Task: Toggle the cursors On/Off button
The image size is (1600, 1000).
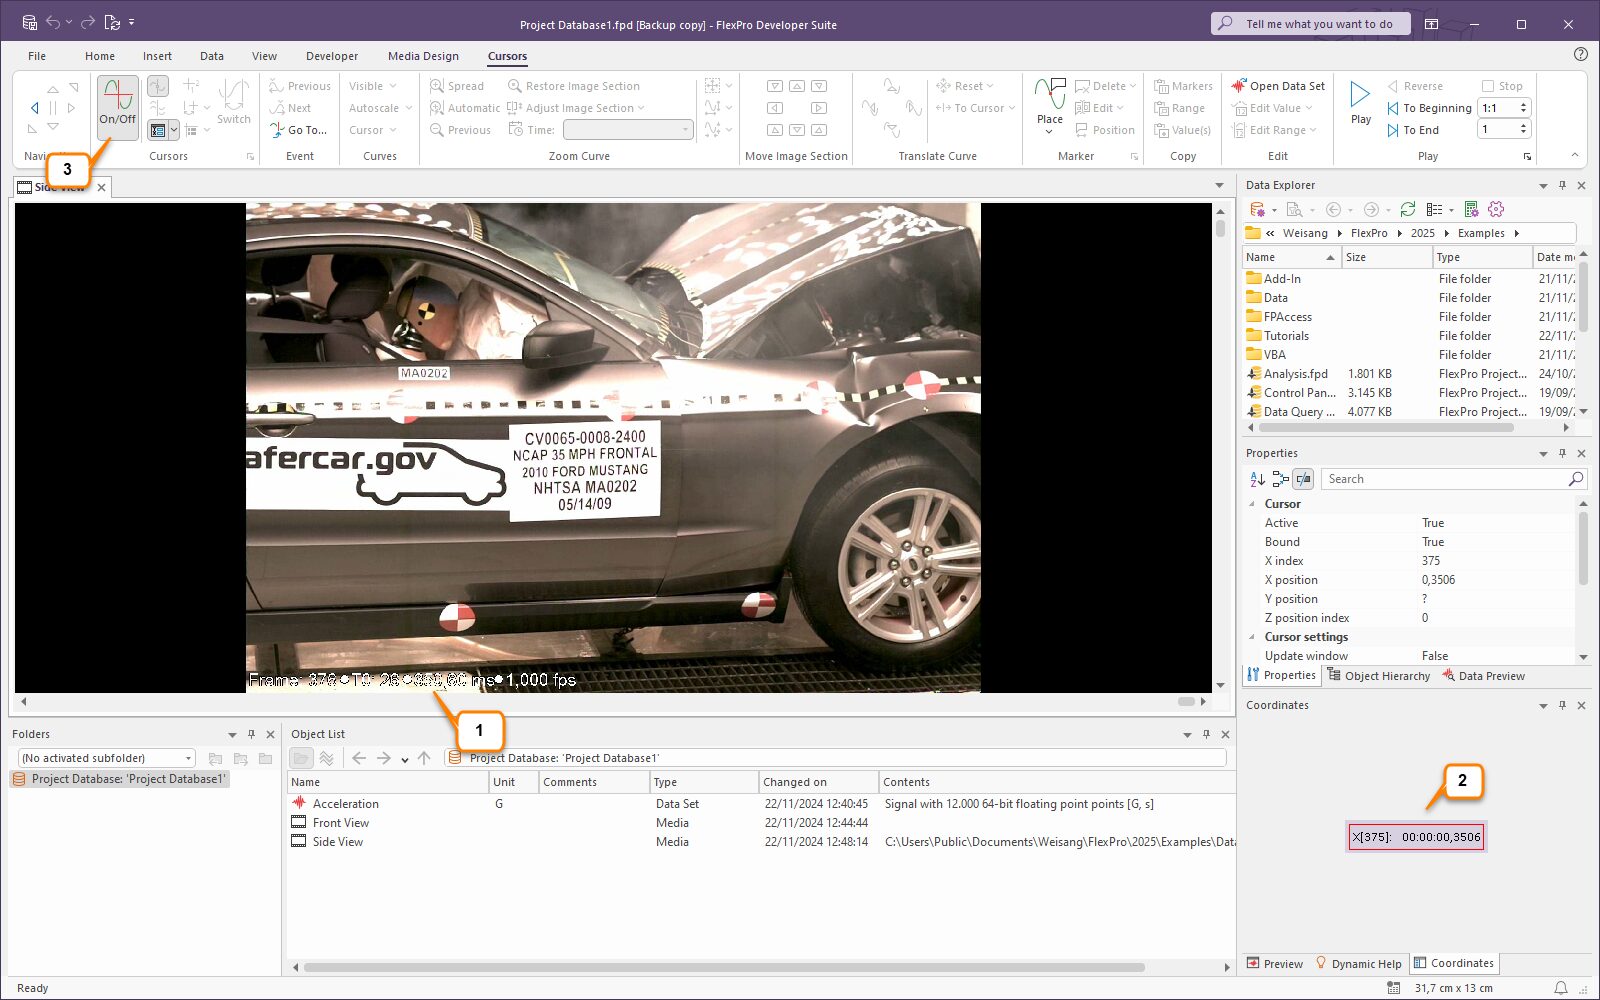Action: [x=118, y=103]
